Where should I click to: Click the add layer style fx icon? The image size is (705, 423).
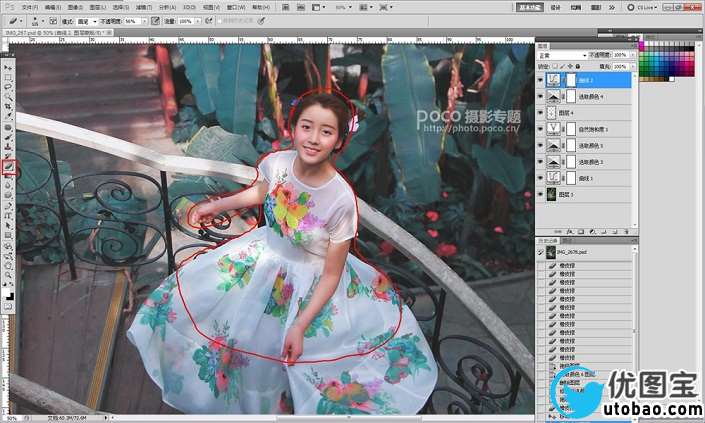pyautogui.click(x=570, y=232)
